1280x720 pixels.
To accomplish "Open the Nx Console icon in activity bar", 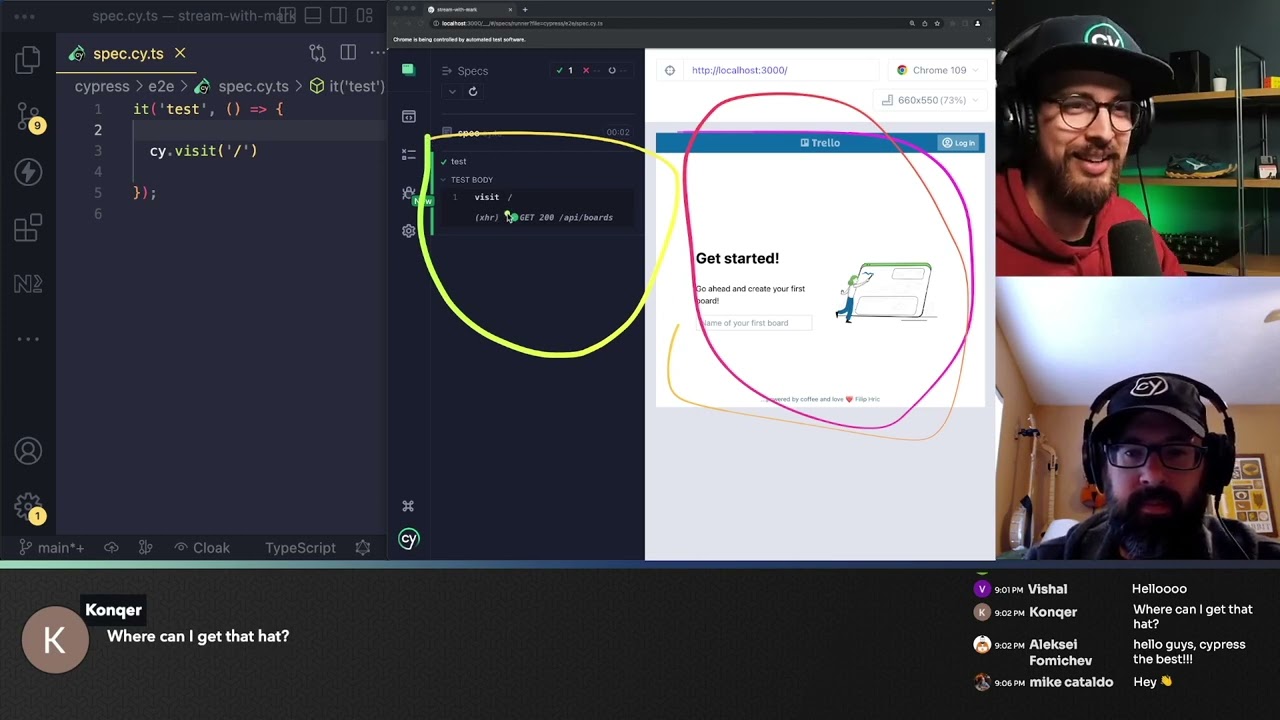I will [x=28, y=284].
